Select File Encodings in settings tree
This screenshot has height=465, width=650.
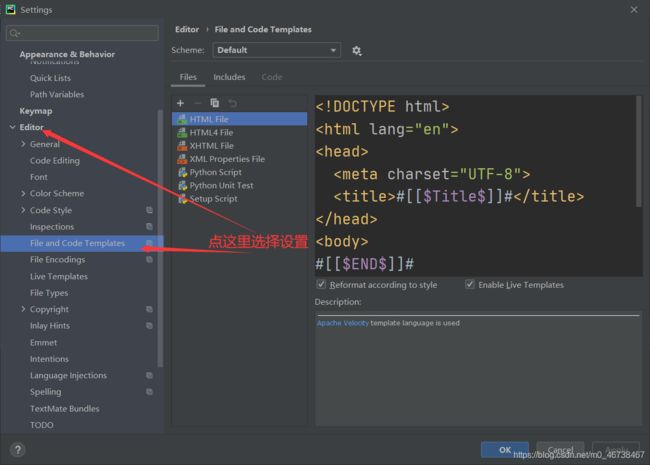click(57, 260)
